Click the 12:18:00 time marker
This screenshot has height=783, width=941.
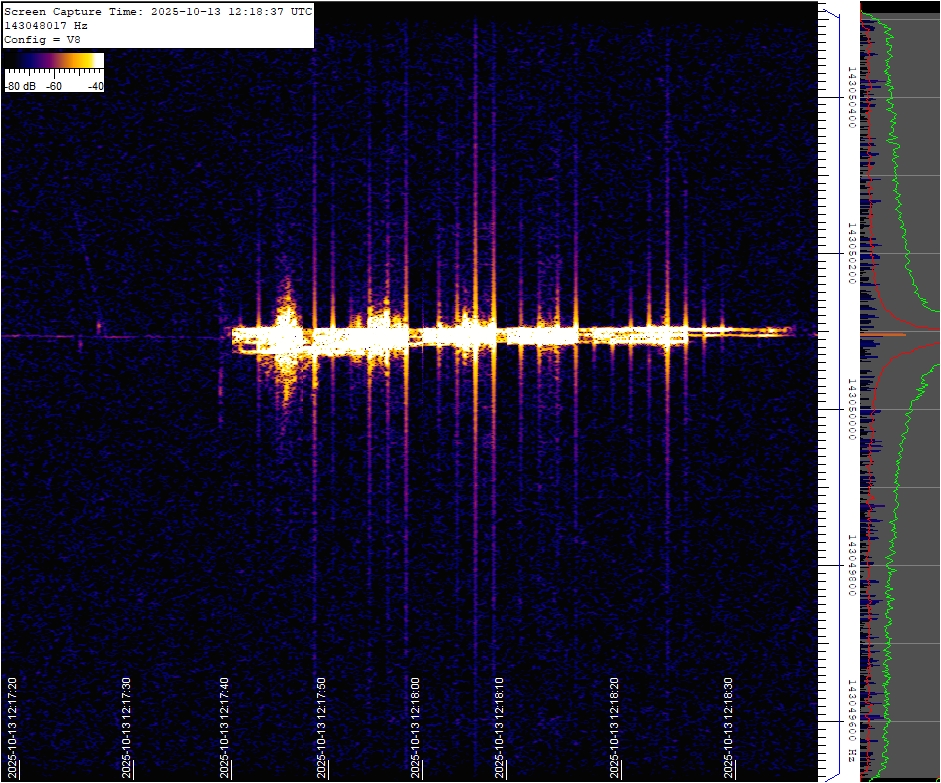(x=416, y=725)
